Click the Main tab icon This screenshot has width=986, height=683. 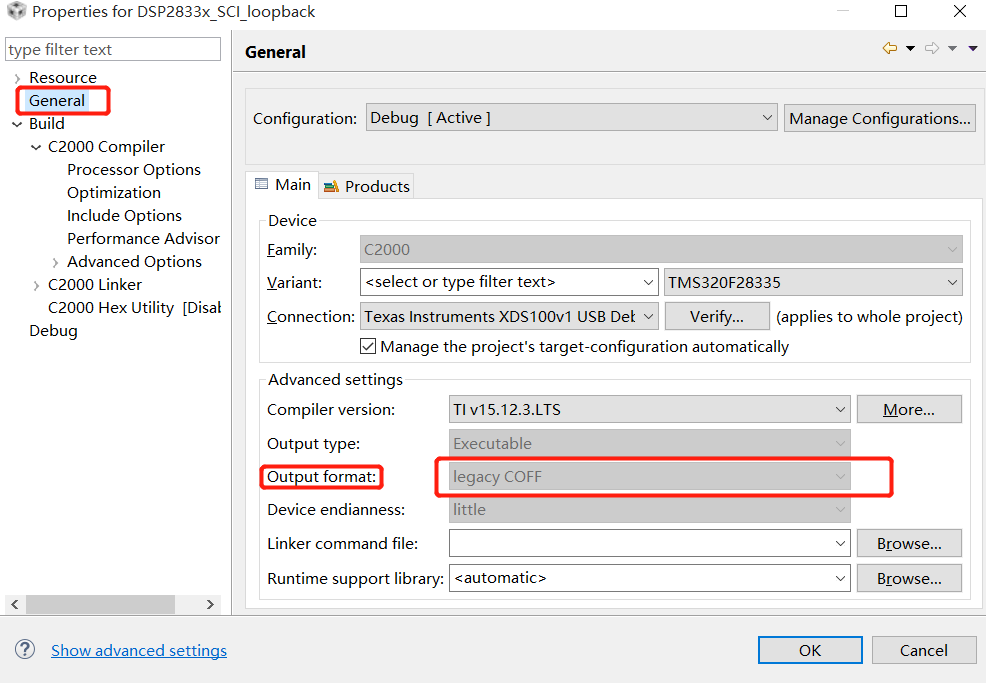coord(261,184)
